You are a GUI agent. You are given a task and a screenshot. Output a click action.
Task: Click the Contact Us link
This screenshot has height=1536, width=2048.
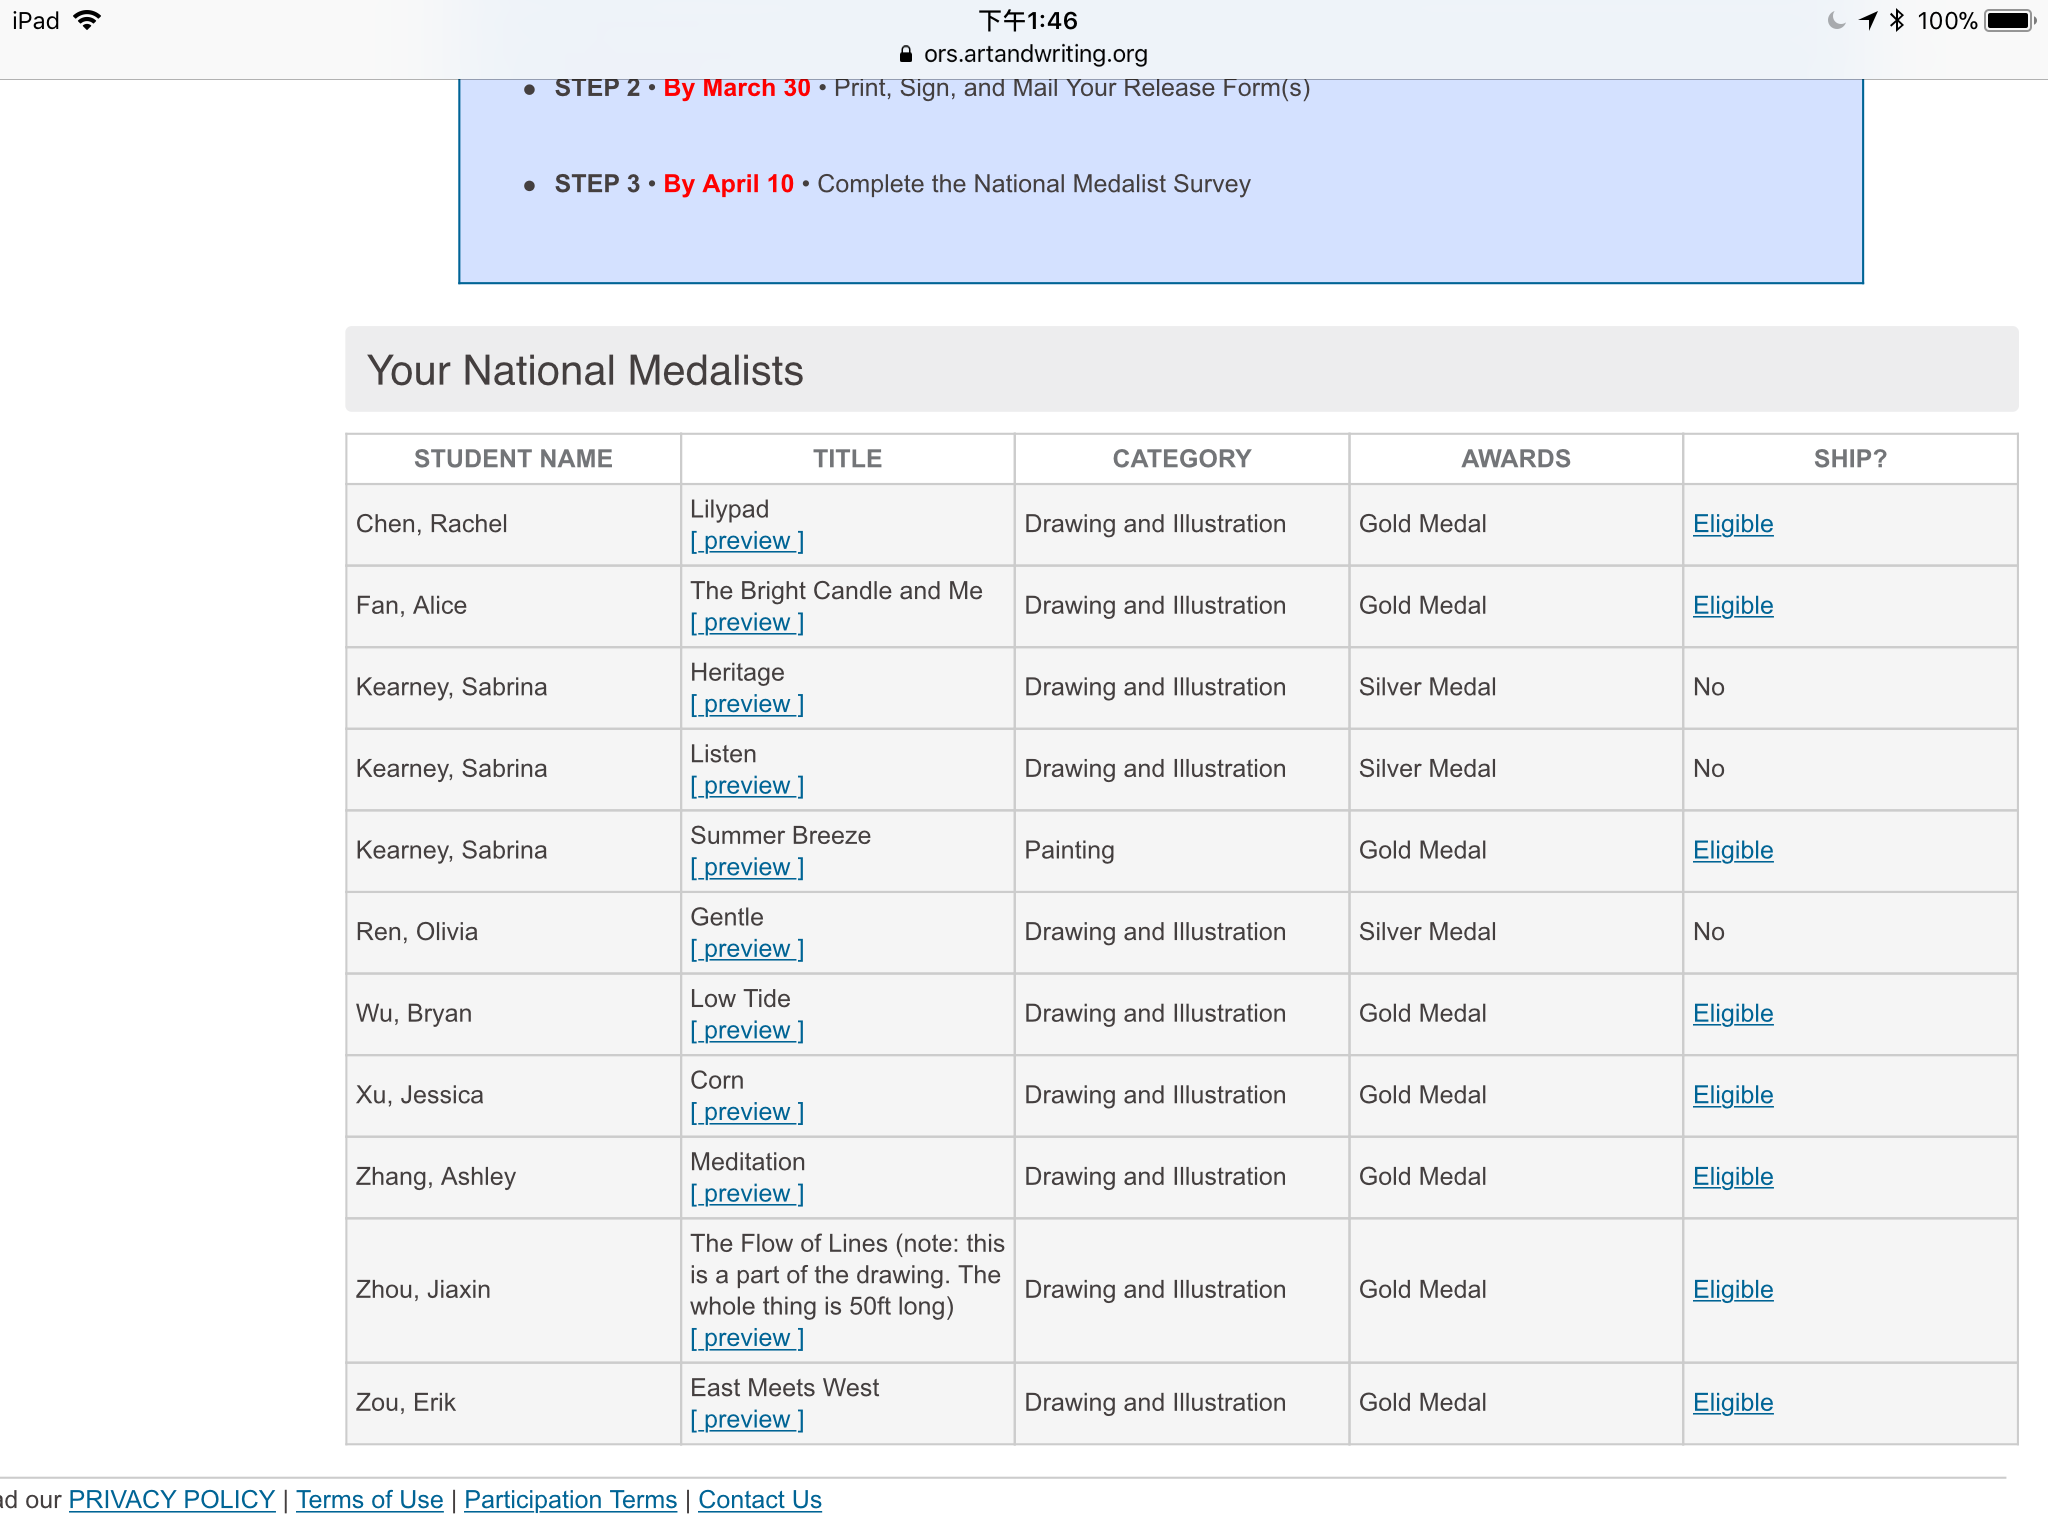pyautogui.click(x=759, y=1500)
